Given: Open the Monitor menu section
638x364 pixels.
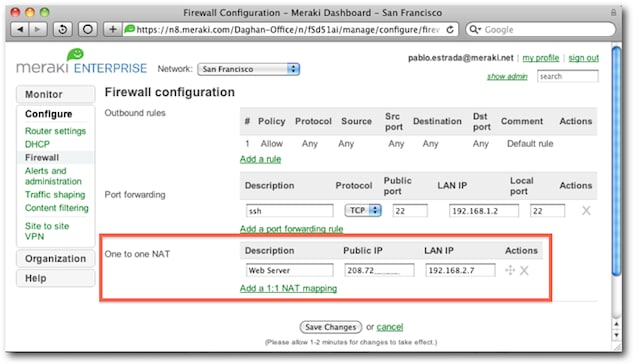Looking at the screenshot, I should 55,94.
